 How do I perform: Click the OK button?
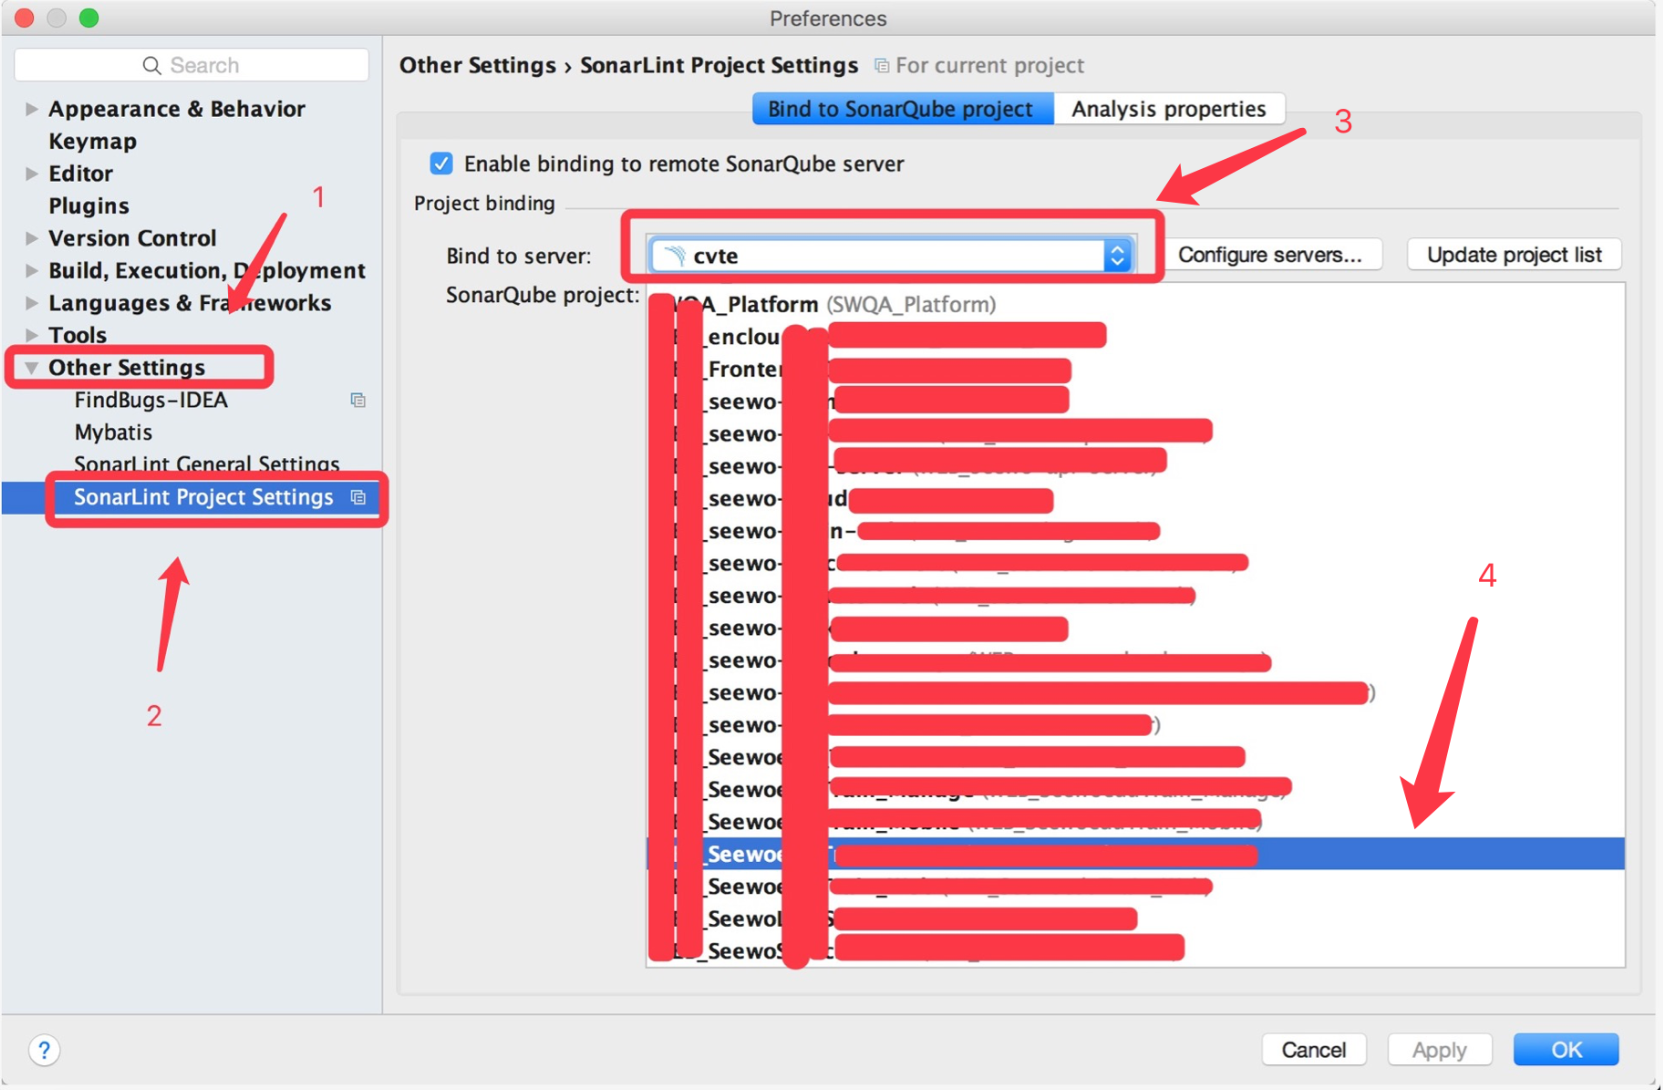tap(1566, 1050)
